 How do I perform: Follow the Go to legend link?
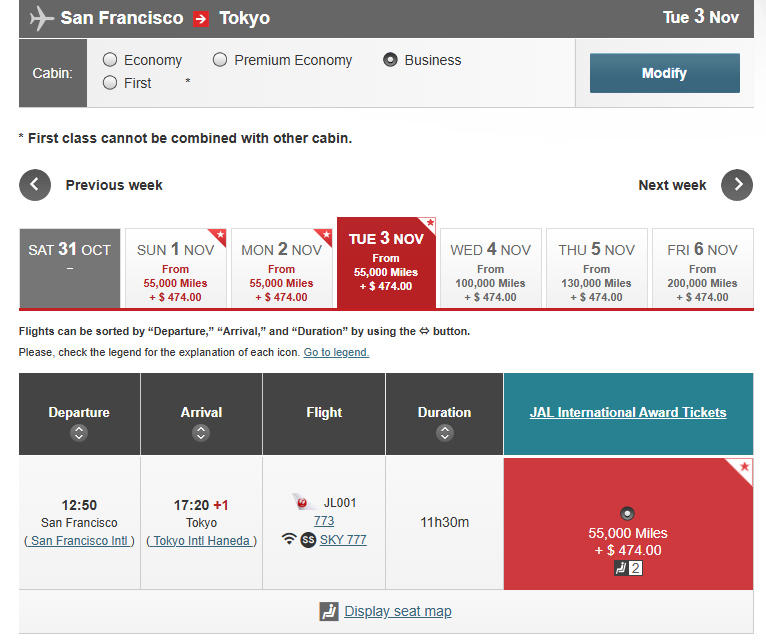pyautogui.click(x=336, y=352)
